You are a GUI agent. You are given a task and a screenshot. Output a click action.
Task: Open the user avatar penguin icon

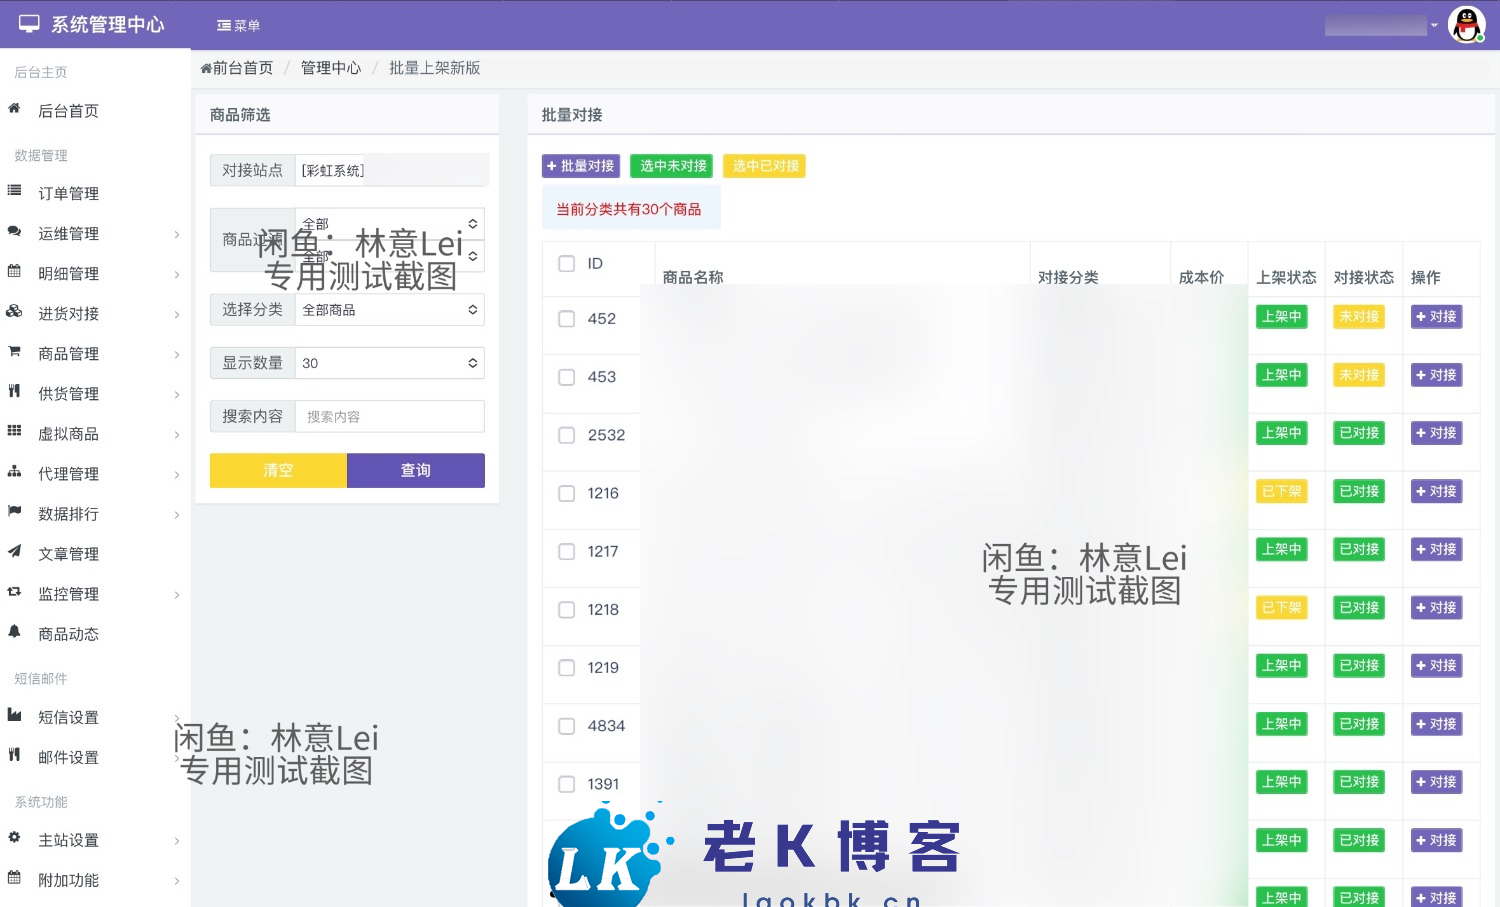tap(1466, 25)
